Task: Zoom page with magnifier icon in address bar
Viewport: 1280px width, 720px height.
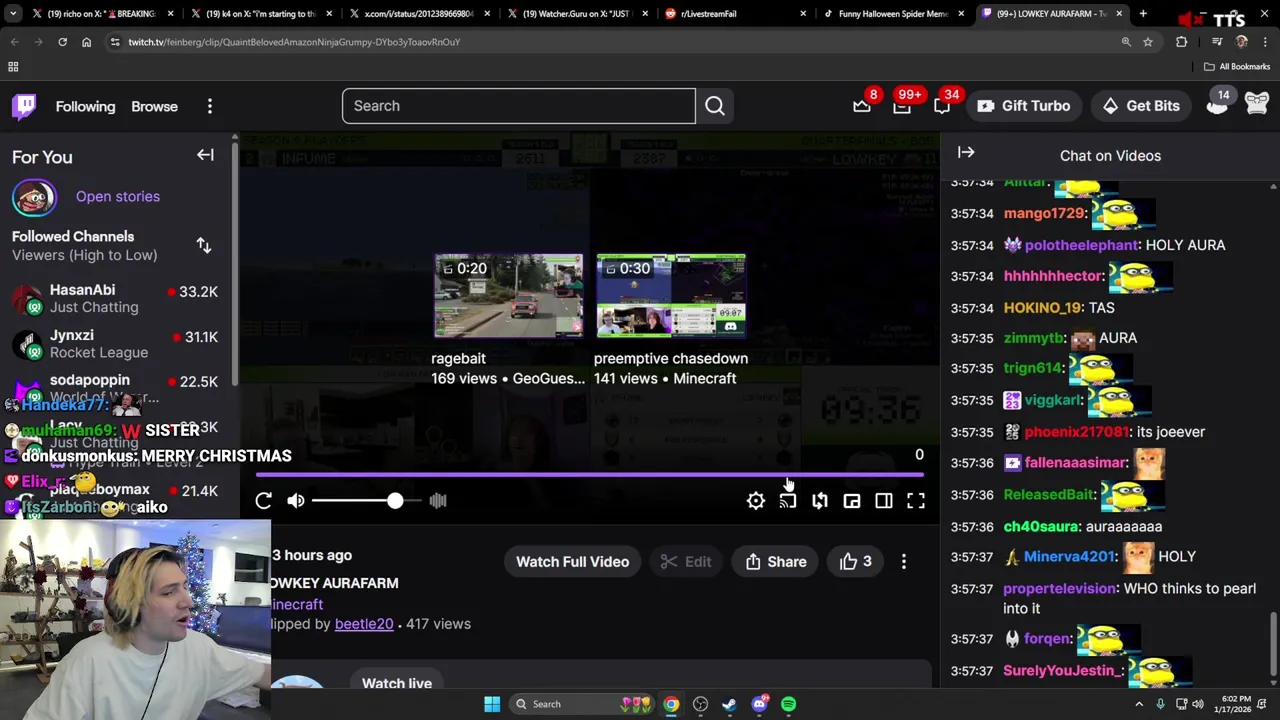Action: 1126,42
